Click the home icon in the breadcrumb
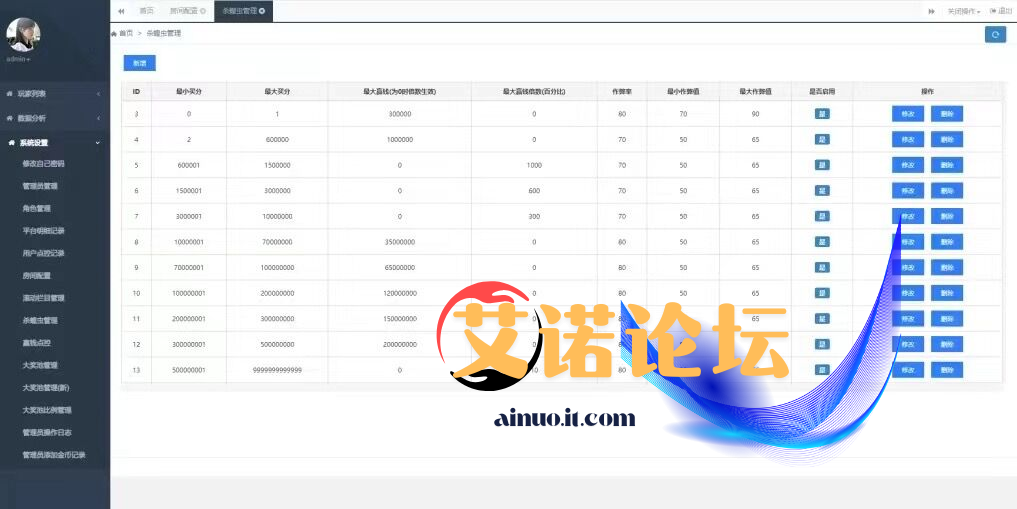Viewport: 1017px width, 509px height. (114, 33)
